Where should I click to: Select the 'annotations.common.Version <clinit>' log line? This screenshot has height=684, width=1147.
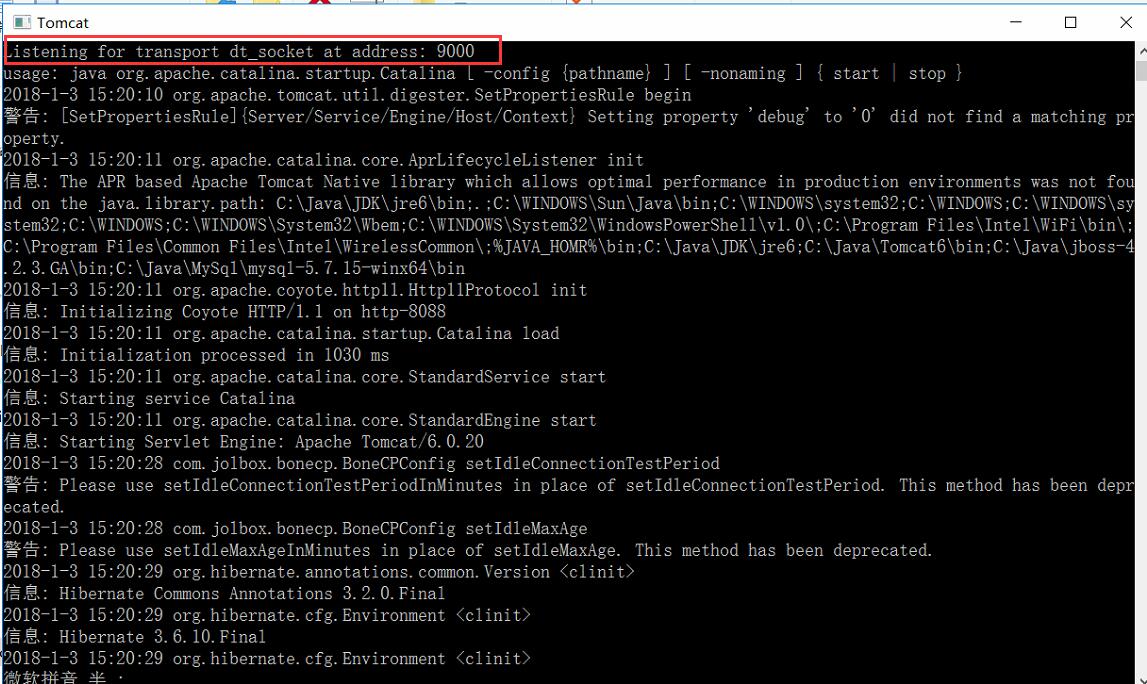click(319, 571)
